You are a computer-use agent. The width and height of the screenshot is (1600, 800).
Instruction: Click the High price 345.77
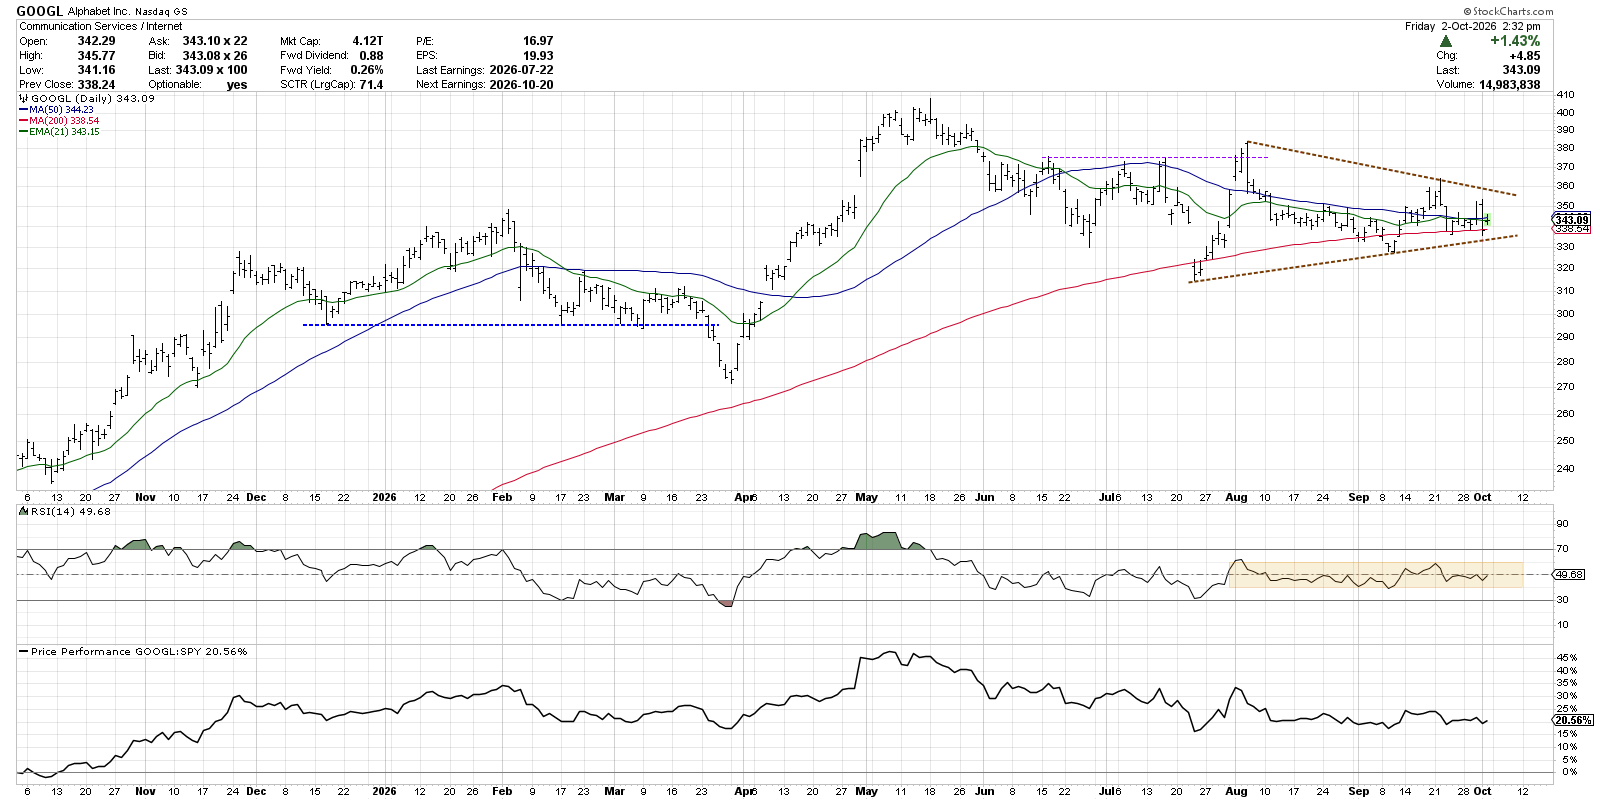coord(96,56)
